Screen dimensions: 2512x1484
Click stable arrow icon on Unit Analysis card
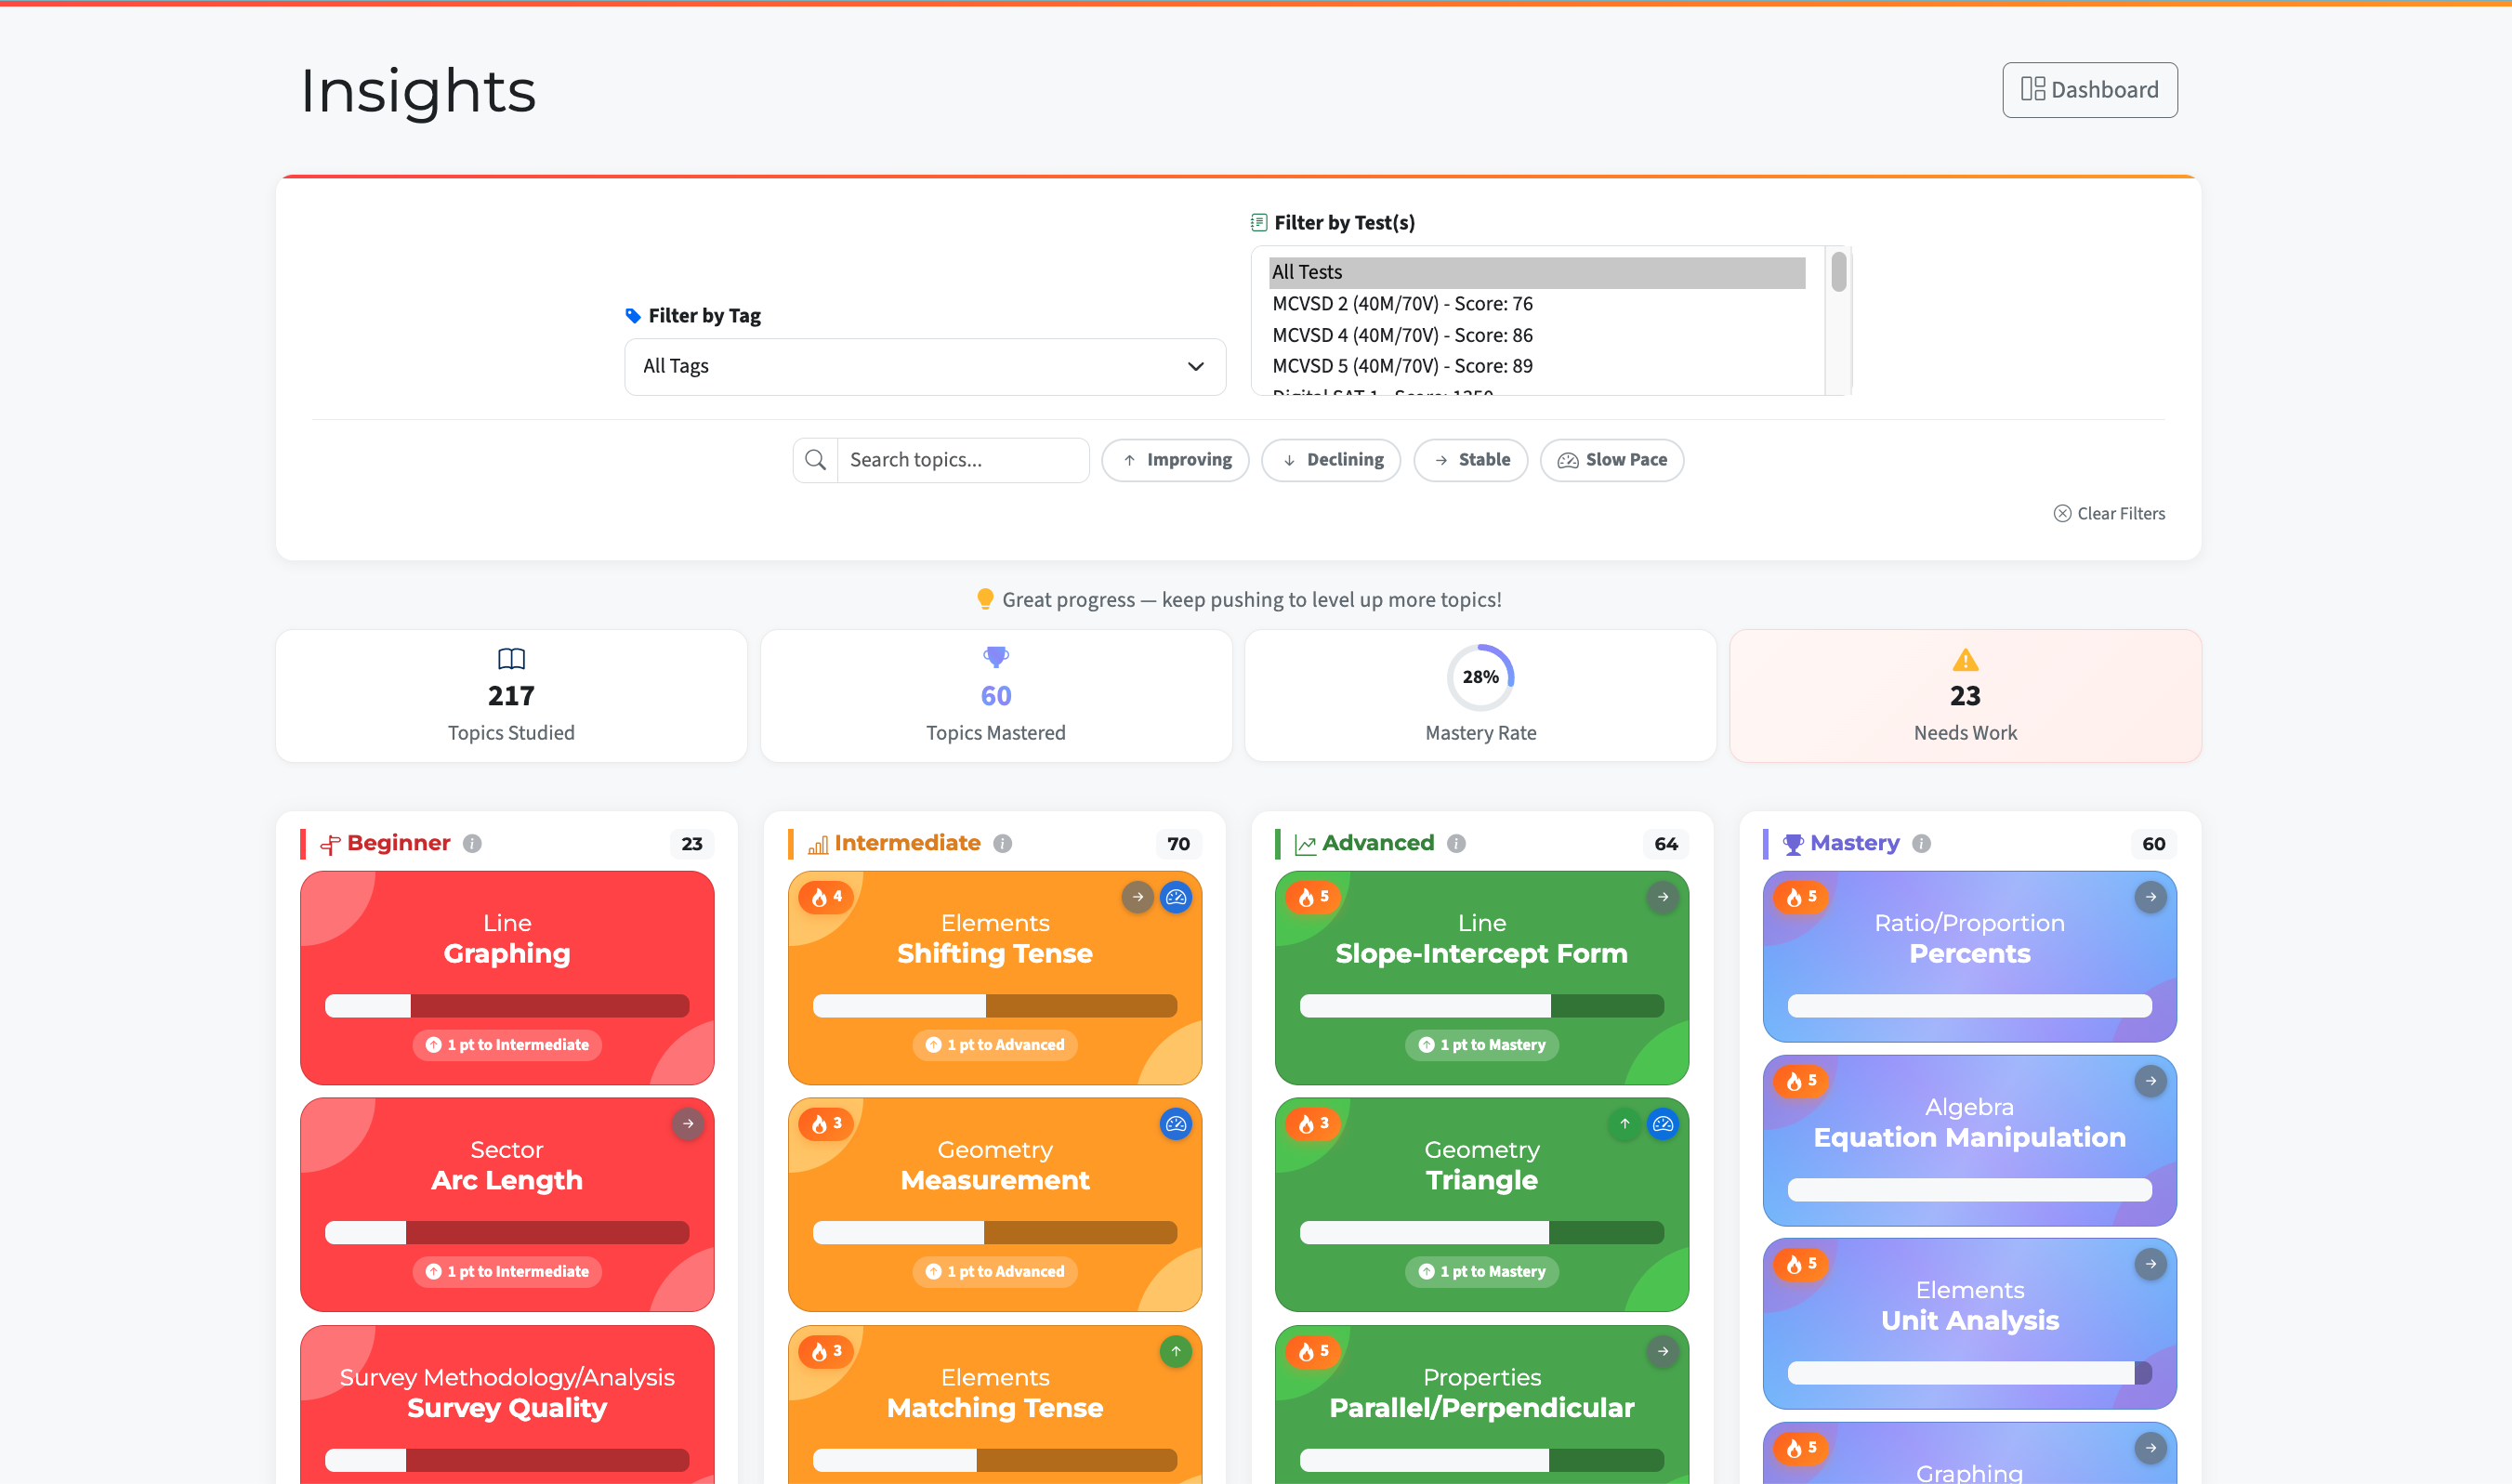click(2151, 1264)
